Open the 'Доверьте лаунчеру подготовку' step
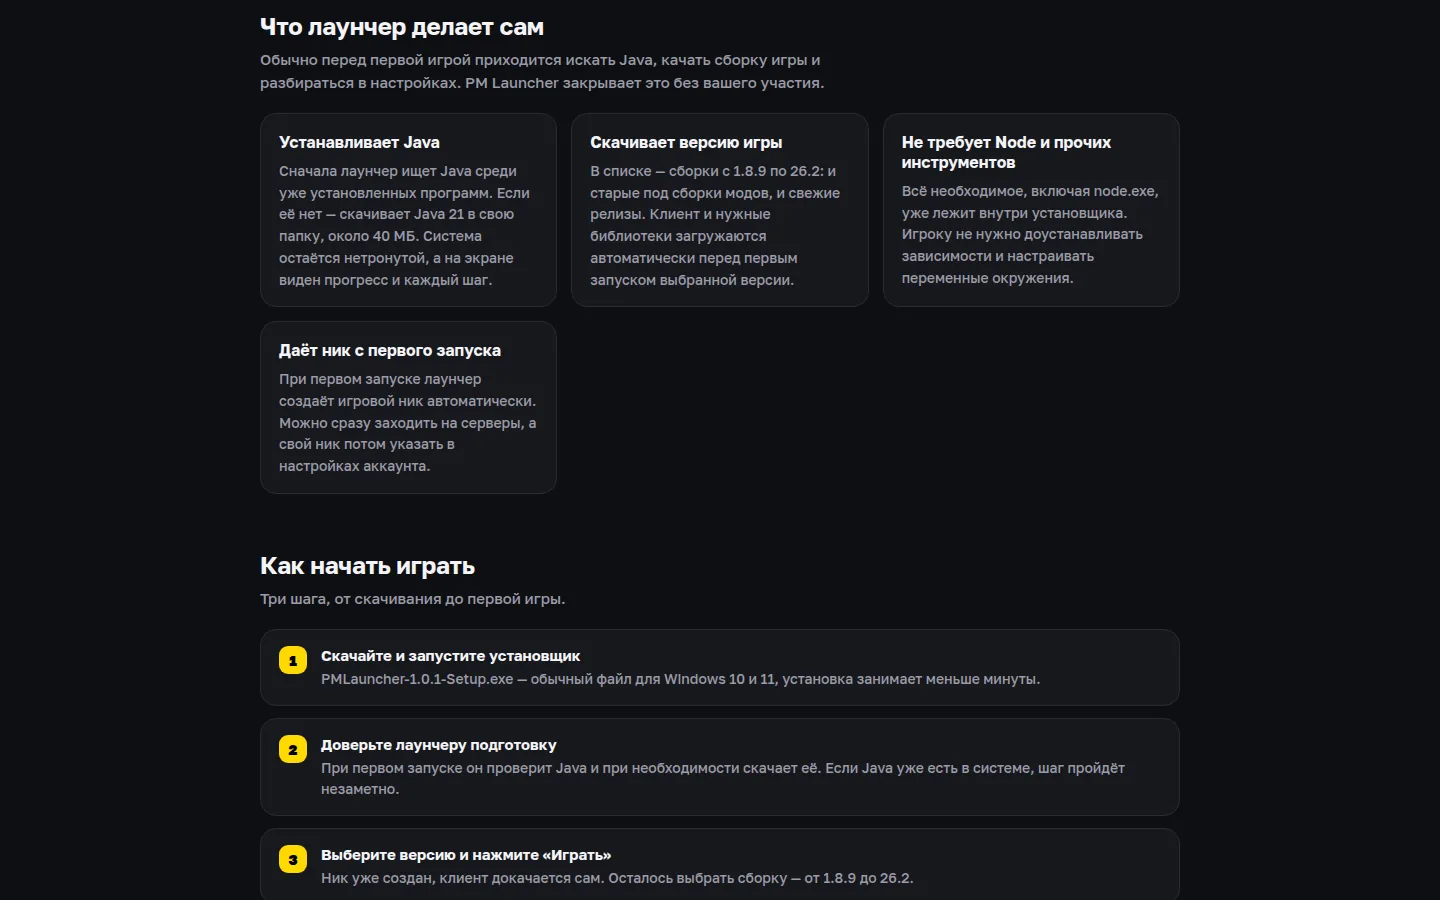The image size is (1440, 900). coord(720,767)
